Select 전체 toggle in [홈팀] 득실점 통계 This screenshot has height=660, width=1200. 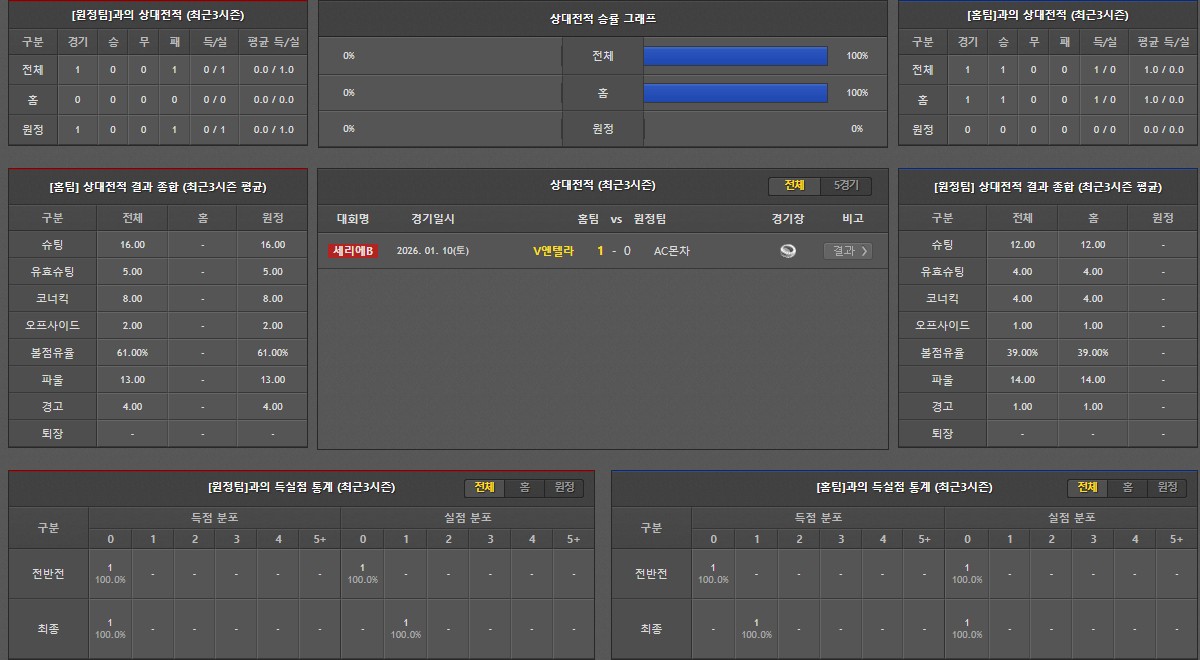point(1087,487)
